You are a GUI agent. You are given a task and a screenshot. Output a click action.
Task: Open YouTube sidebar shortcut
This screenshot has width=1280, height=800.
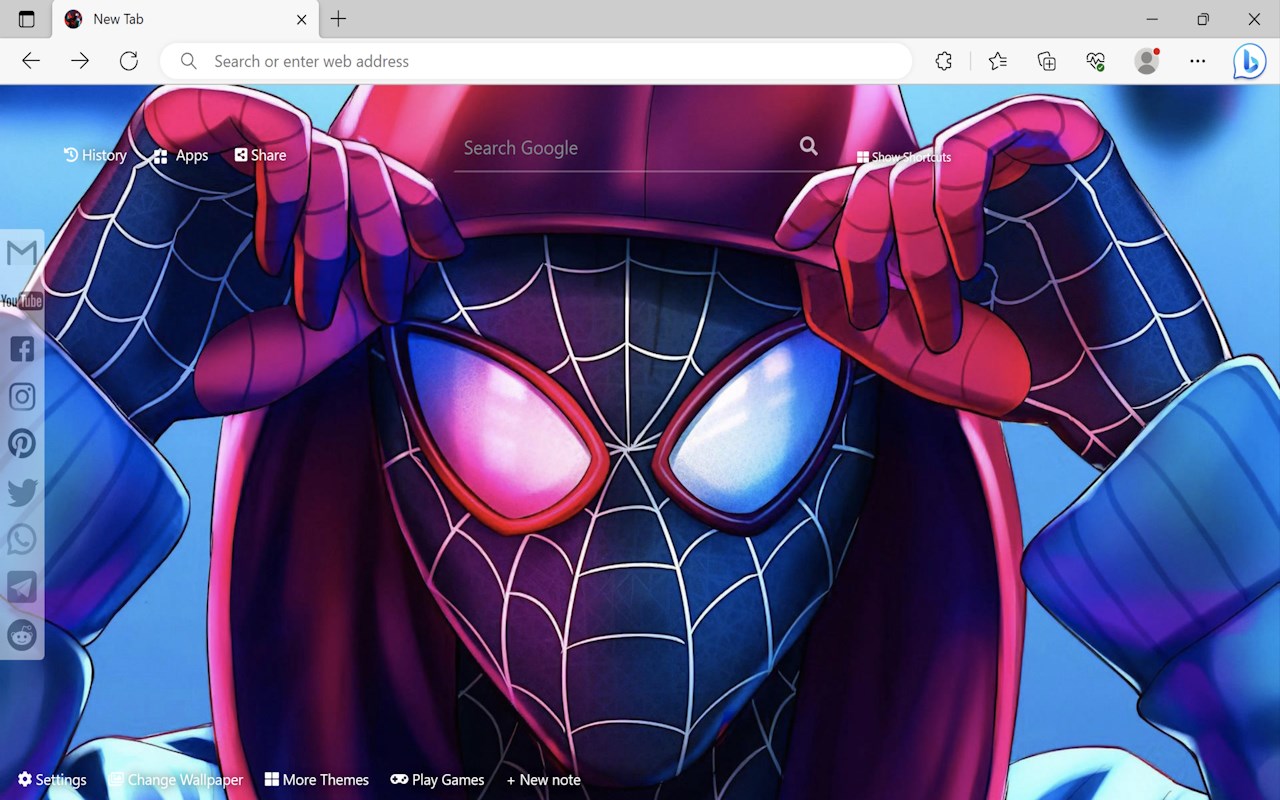22,301
